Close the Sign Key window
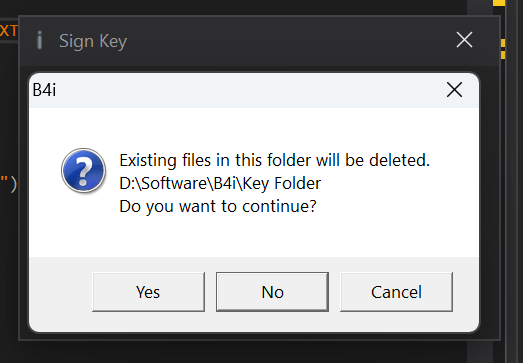This screenshot has height=363, width=523. point(464,40)
